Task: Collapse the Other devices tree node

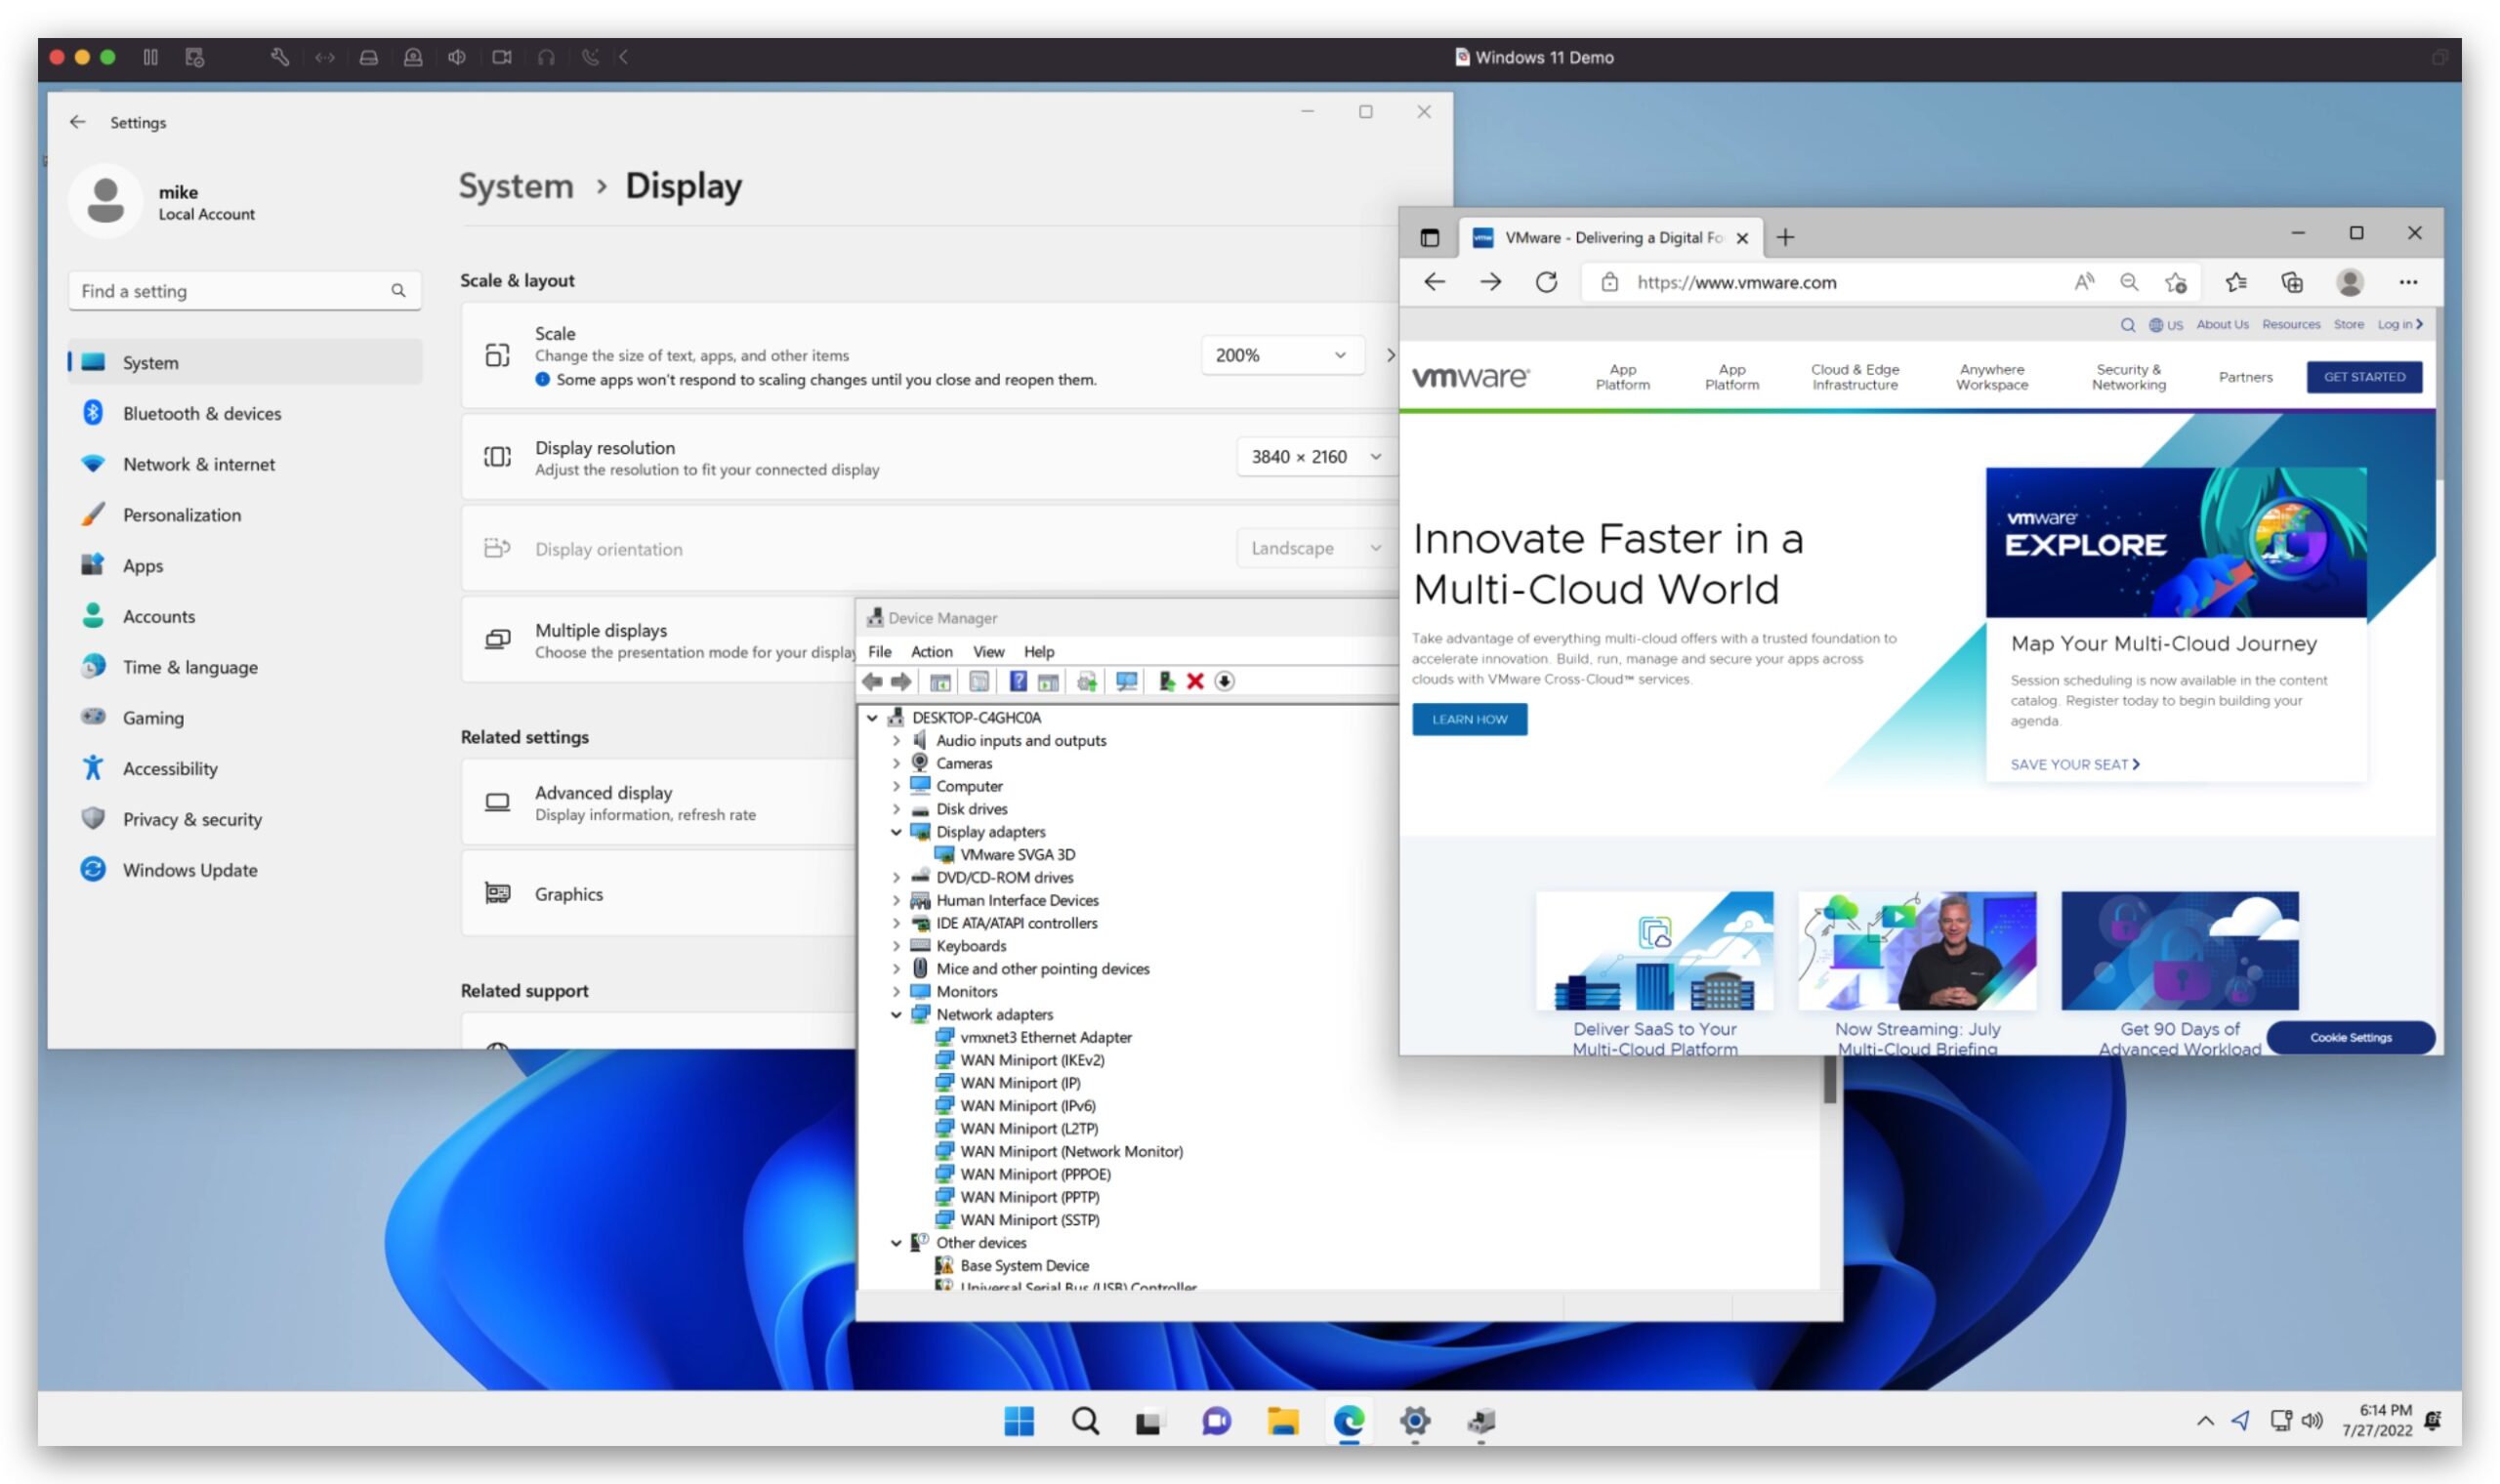Action: click(896, 1242)
